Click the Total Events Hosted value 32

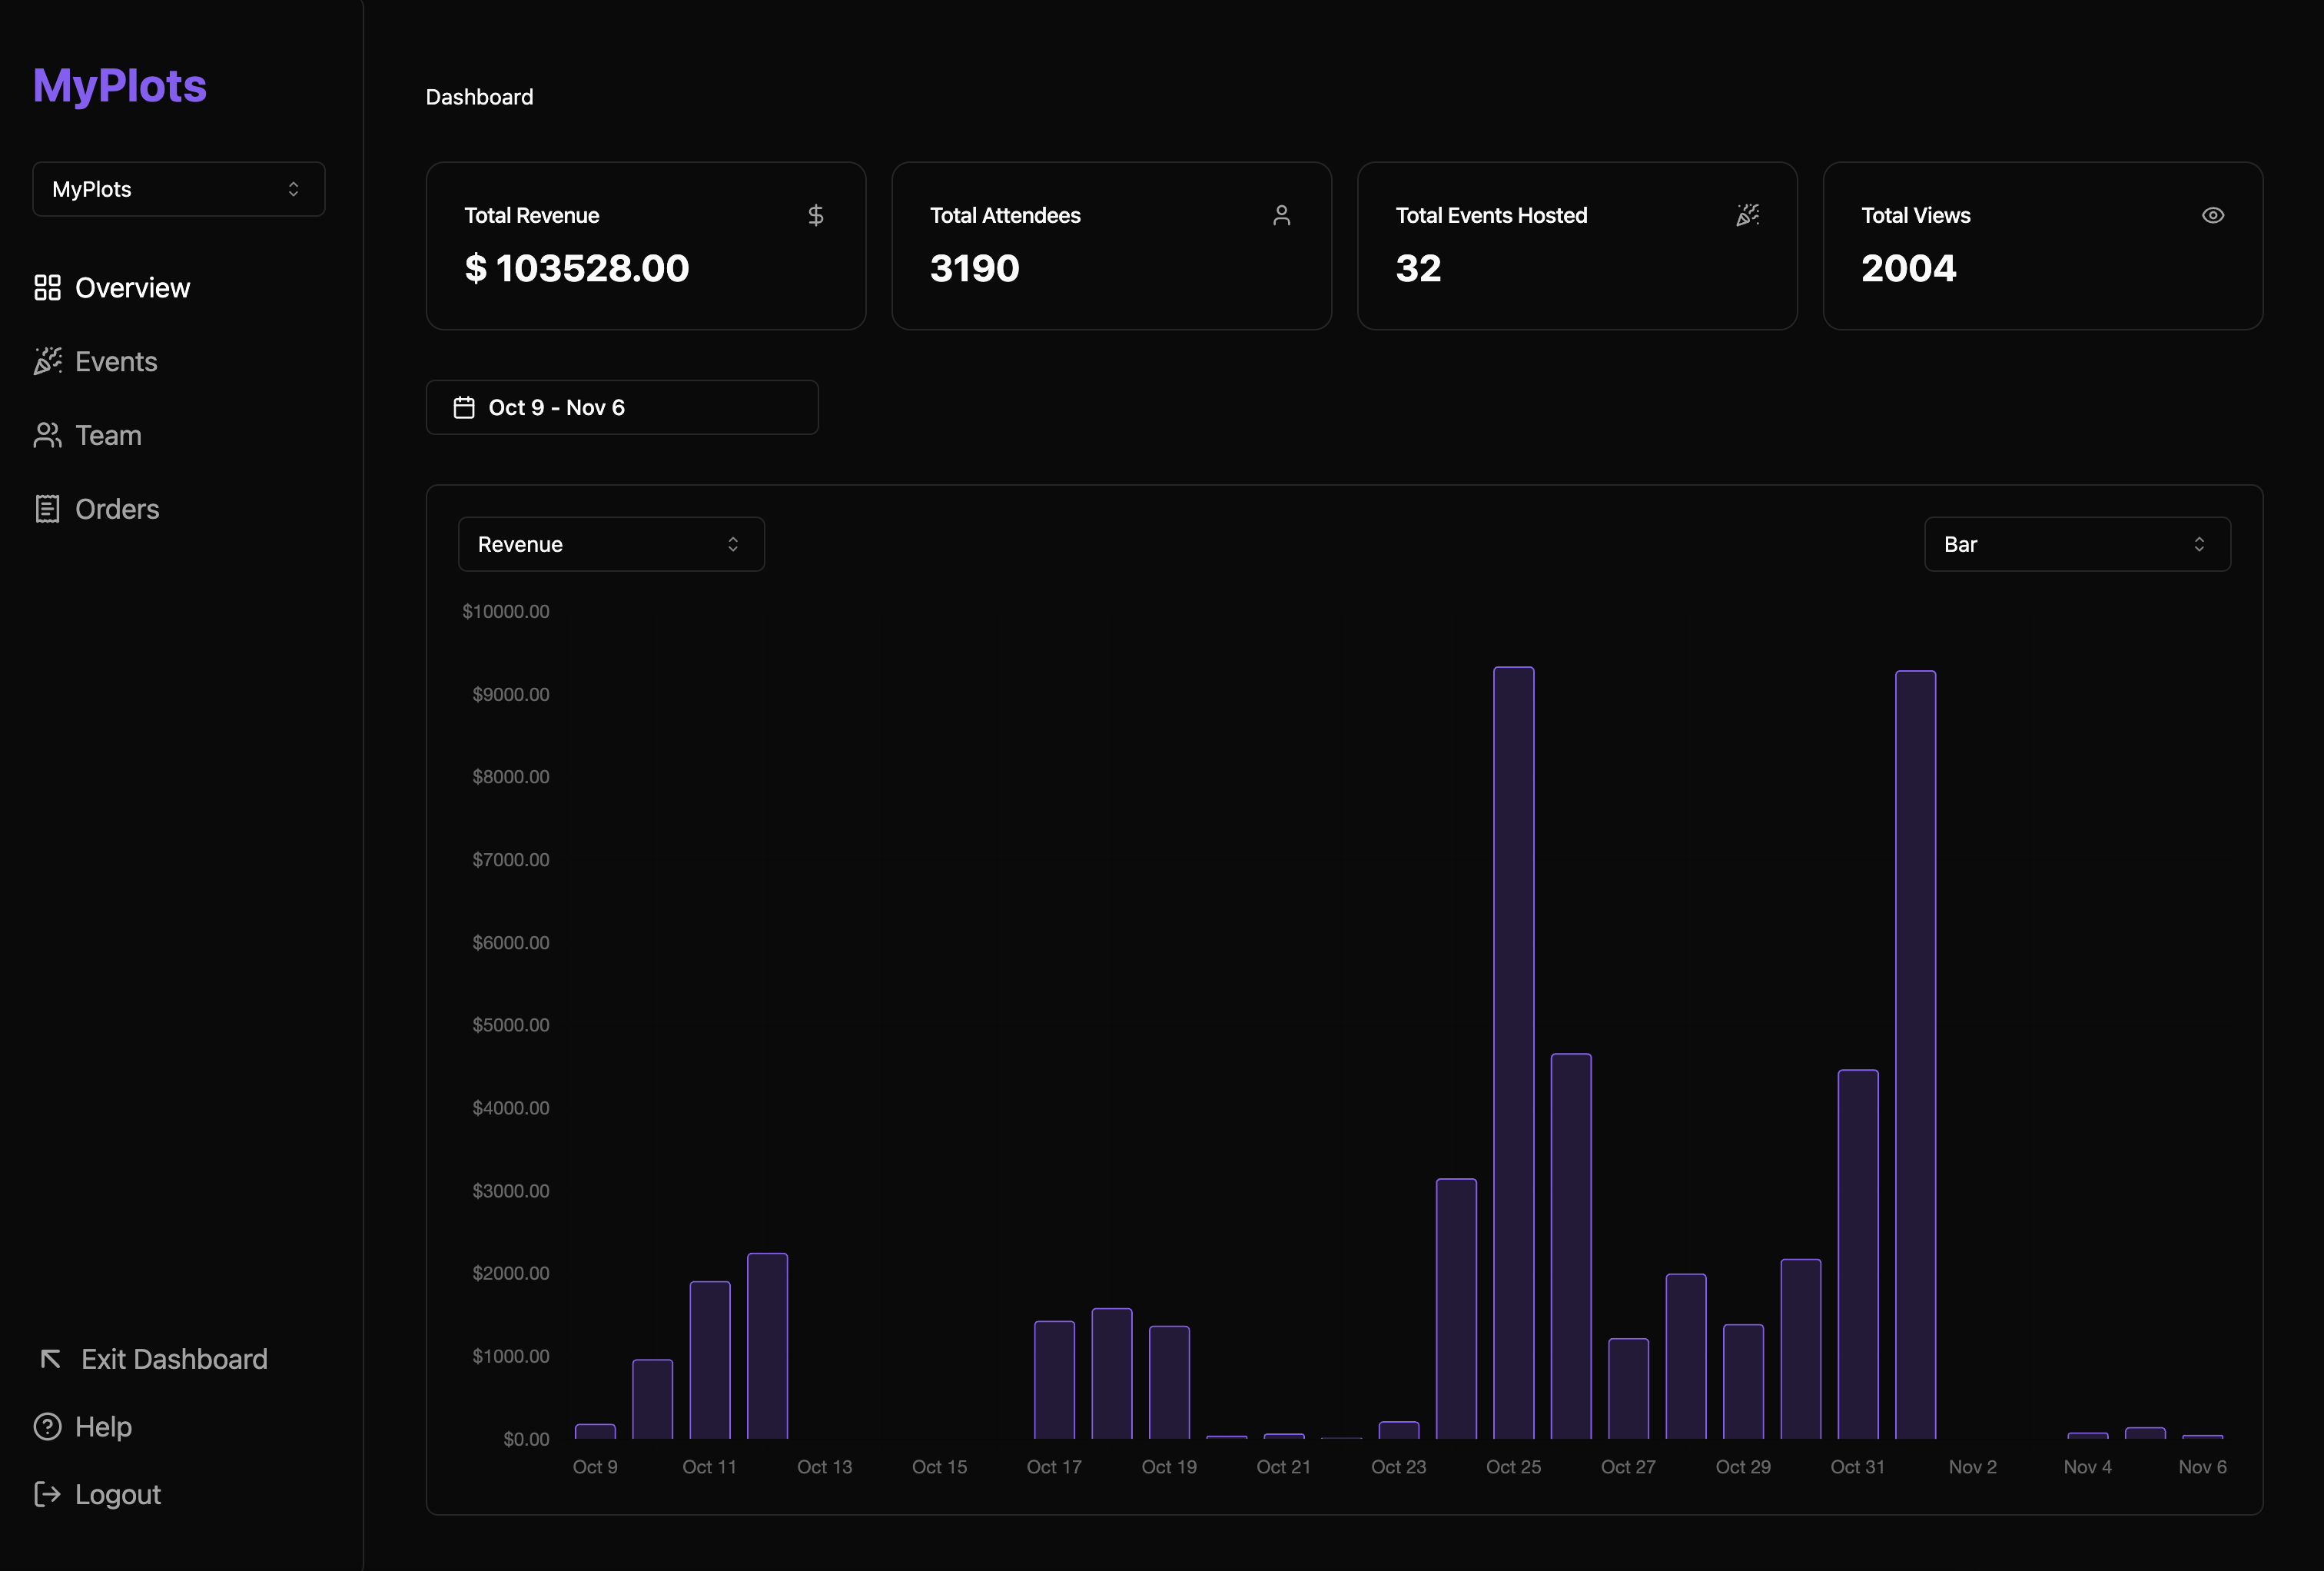click(x=1418, y=268)
